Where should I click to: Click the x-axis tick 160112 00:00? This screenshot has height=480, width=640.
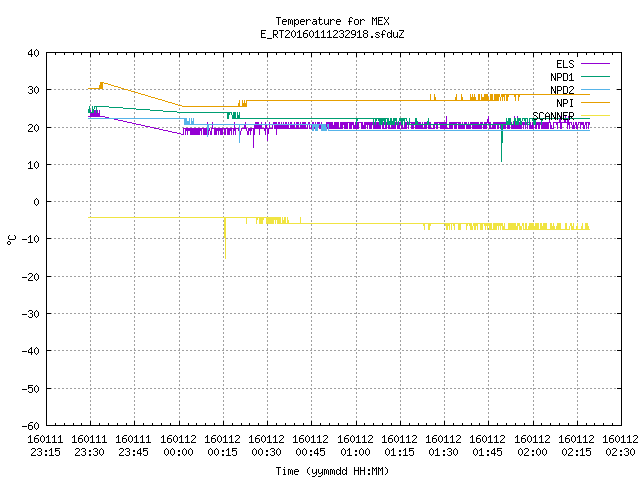pyautogui.click(x=178, y=446)
